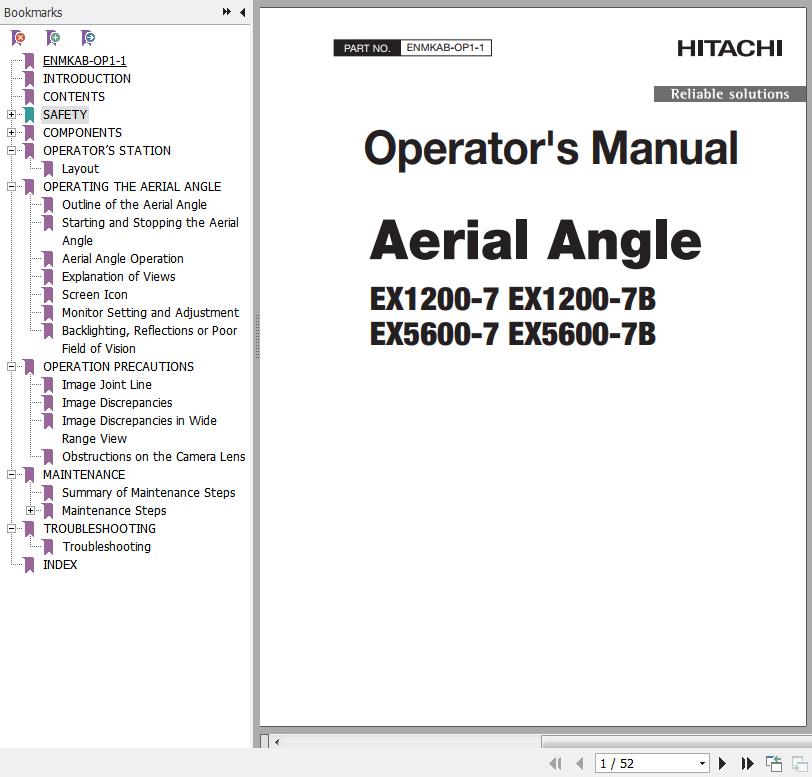Collapse OPERATING THE AERIAL ANGLE node
The width and height of the screenshot is (812, 777).
tap(11, 186)
